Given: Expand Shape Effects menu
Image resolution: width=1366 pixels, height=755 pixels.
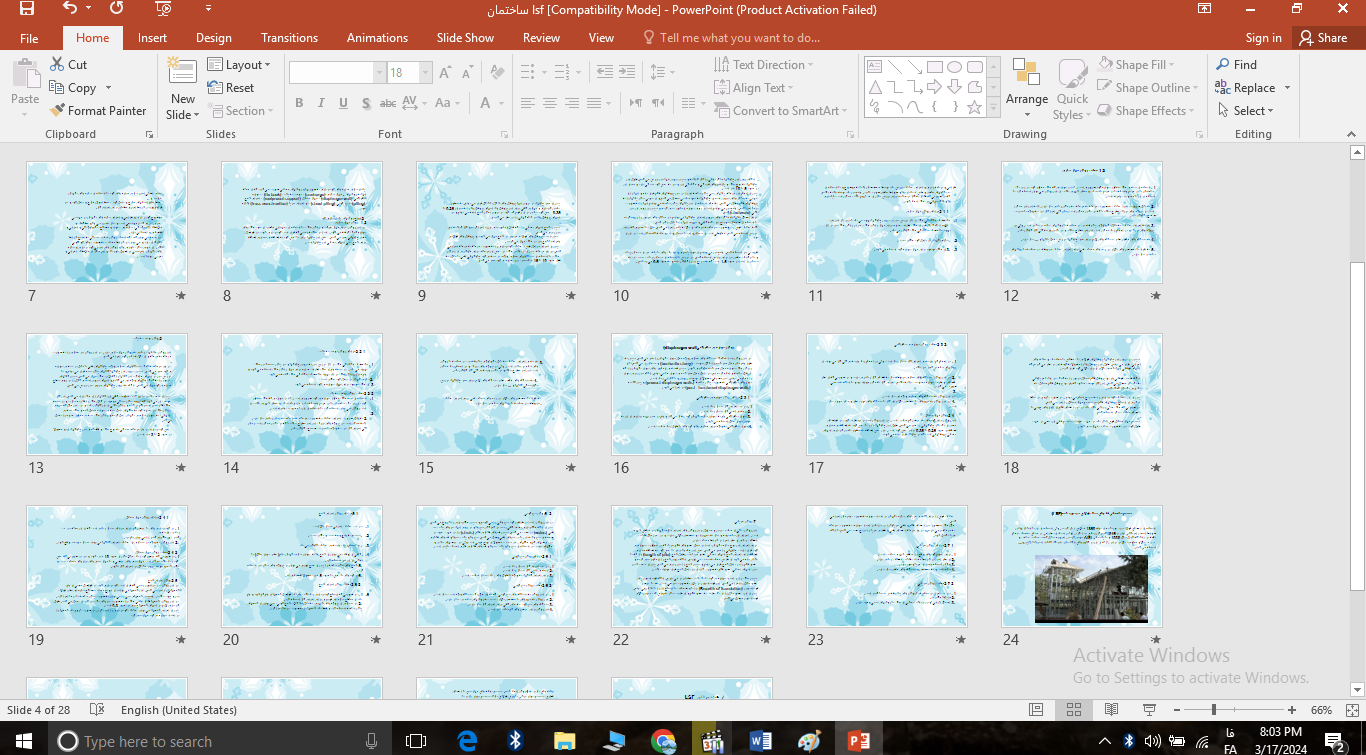Looking at the screenshot, I should [1147, 110].
